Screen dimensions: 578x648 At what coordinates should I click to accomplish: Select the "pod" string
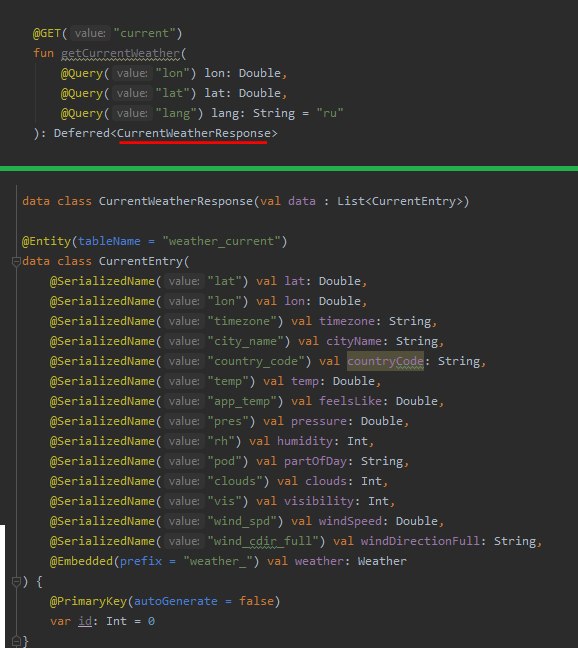tap(225, 461)
